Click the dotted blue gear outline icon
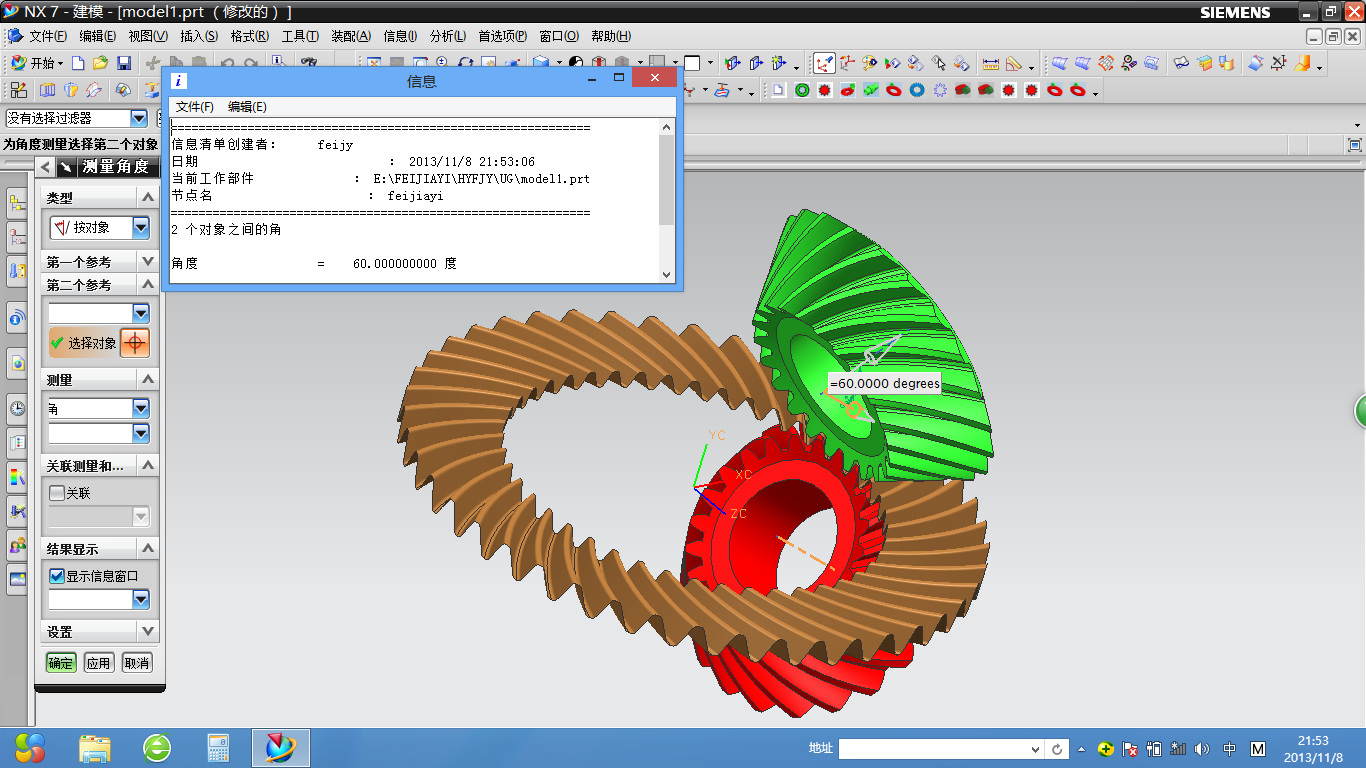1366x768 pixels. coord(941,90)
